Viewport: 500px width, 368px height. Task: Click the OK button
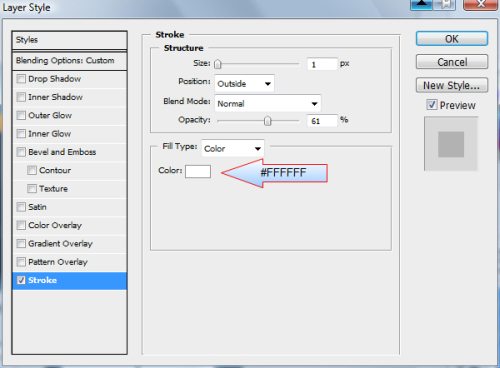pos(452,39)
